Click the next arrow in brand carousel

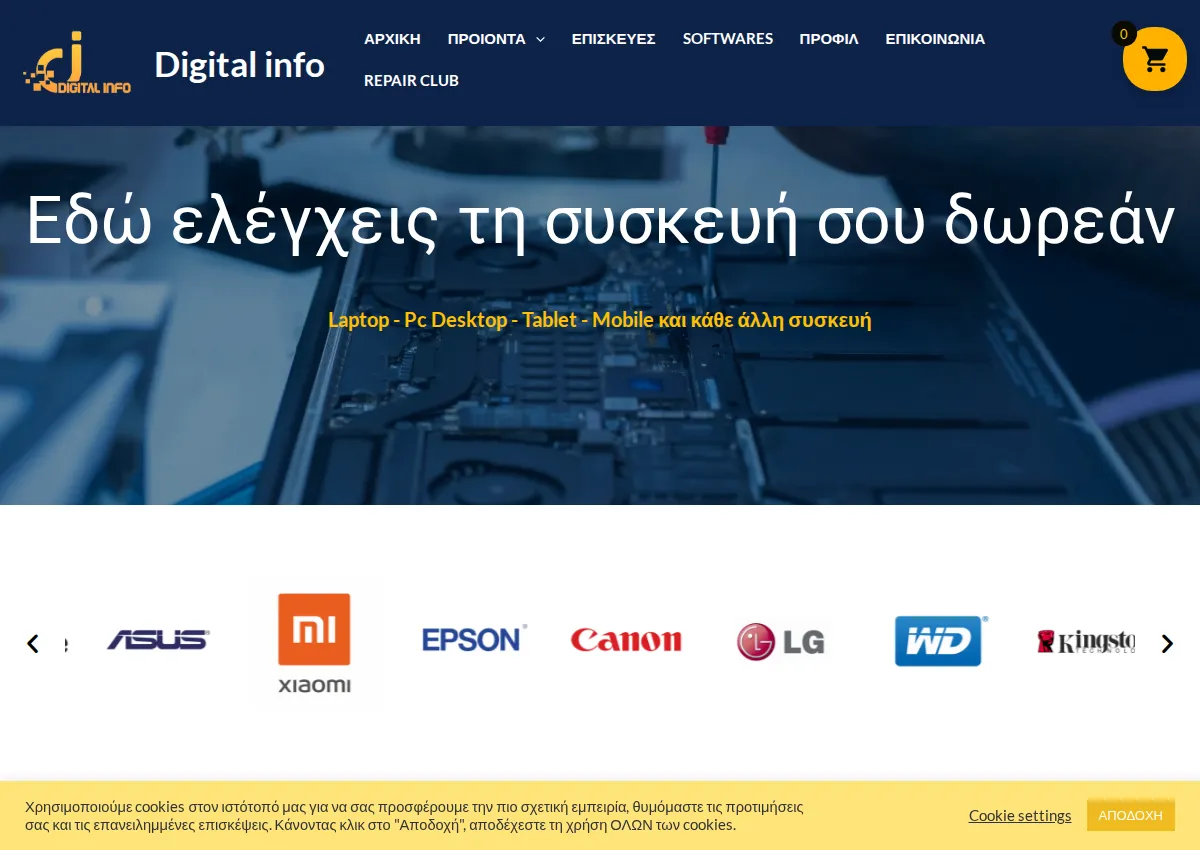point(1167,644)
